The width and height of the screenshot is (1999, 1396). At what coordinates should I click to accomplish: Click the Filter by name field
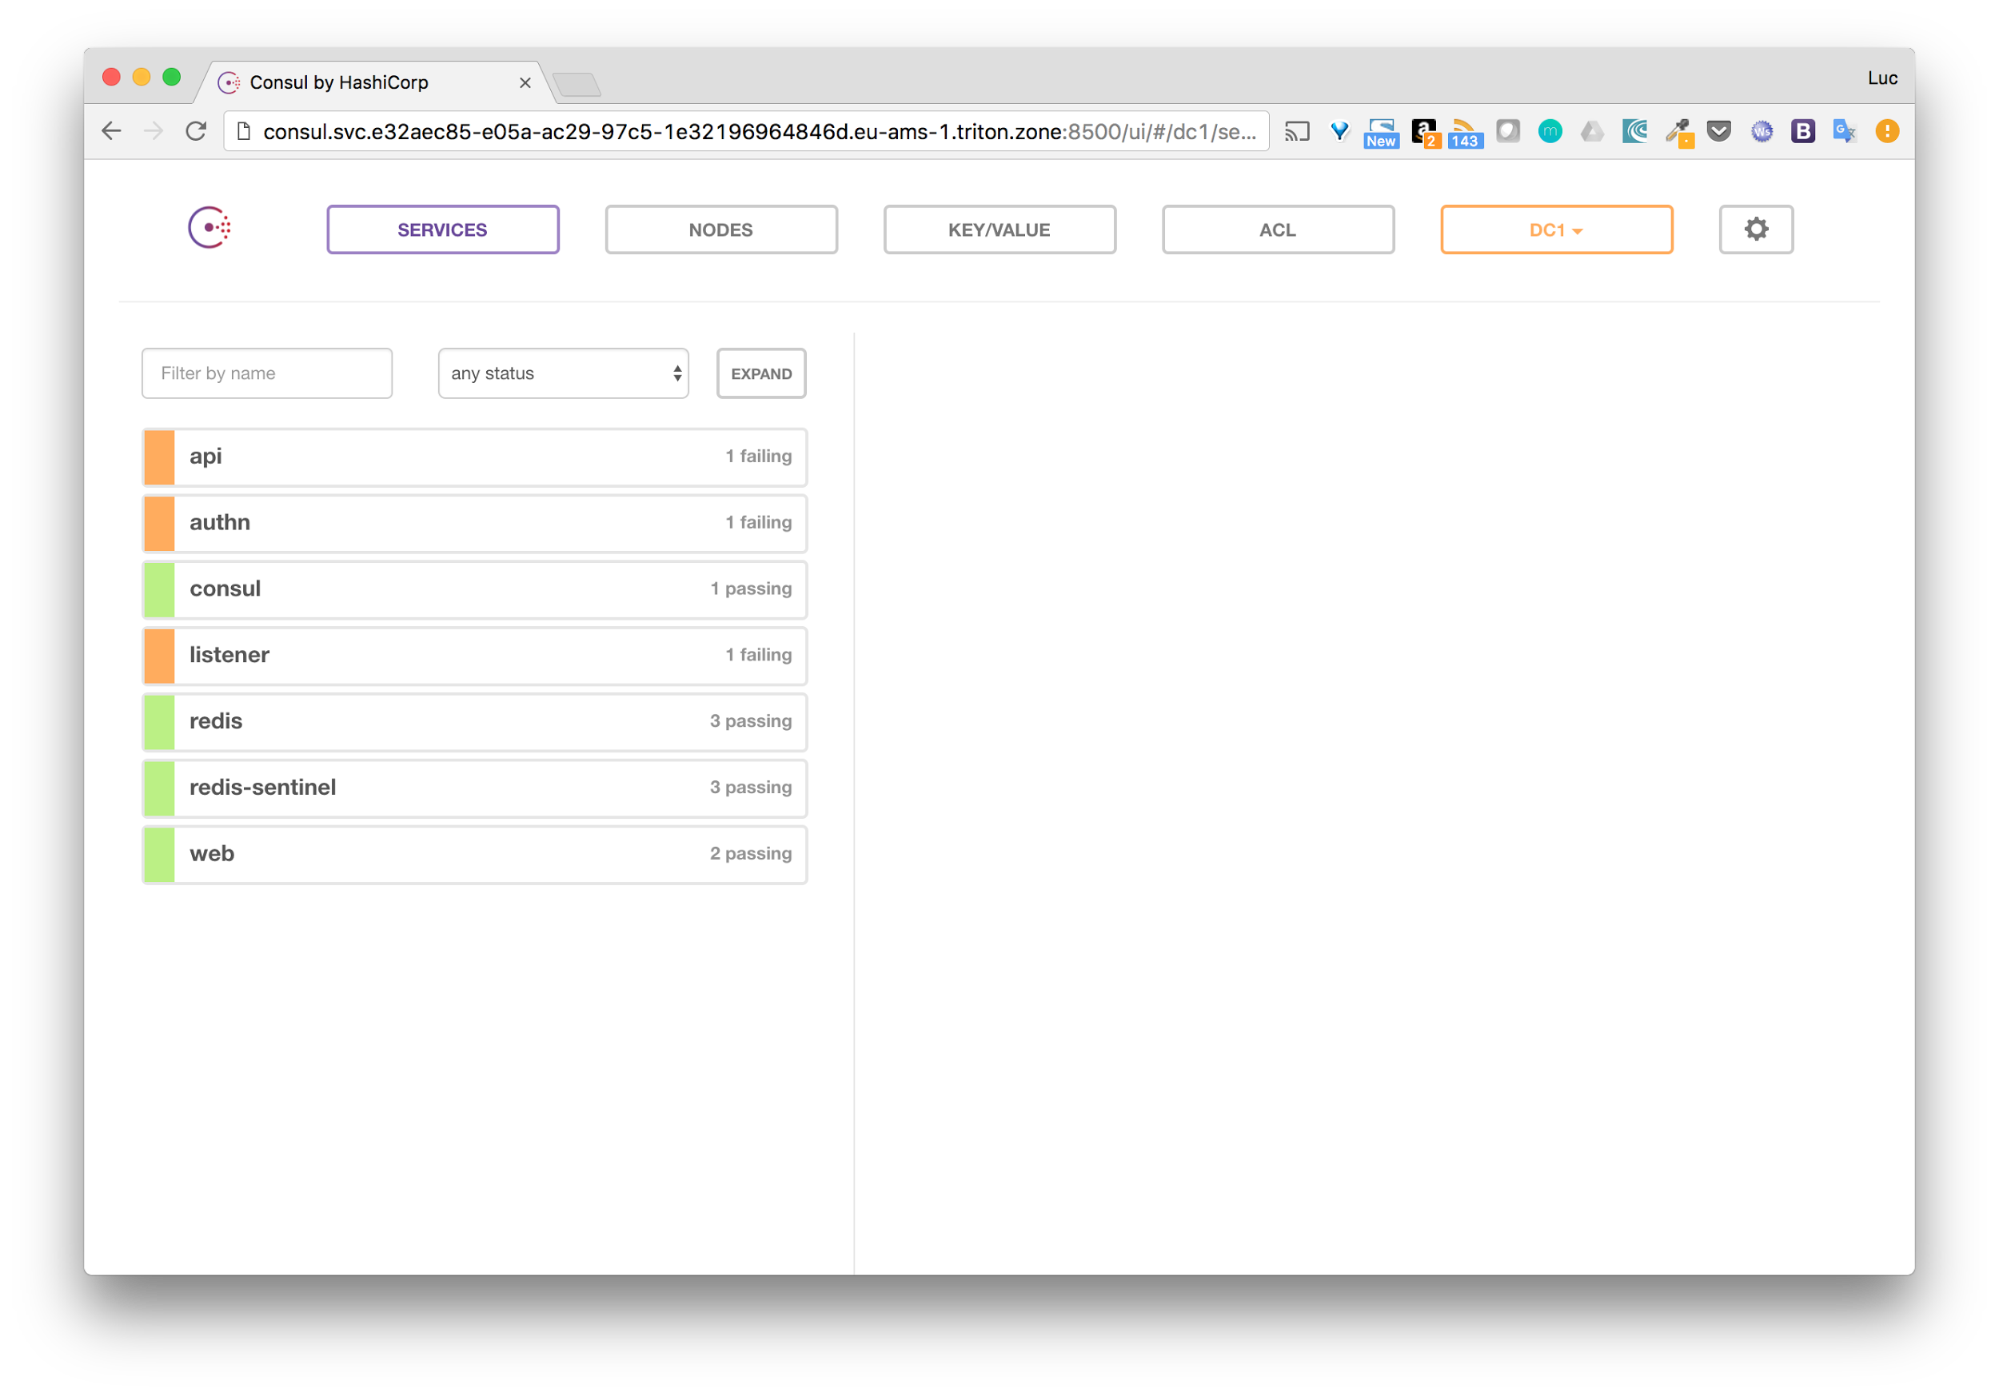[267, 373]
